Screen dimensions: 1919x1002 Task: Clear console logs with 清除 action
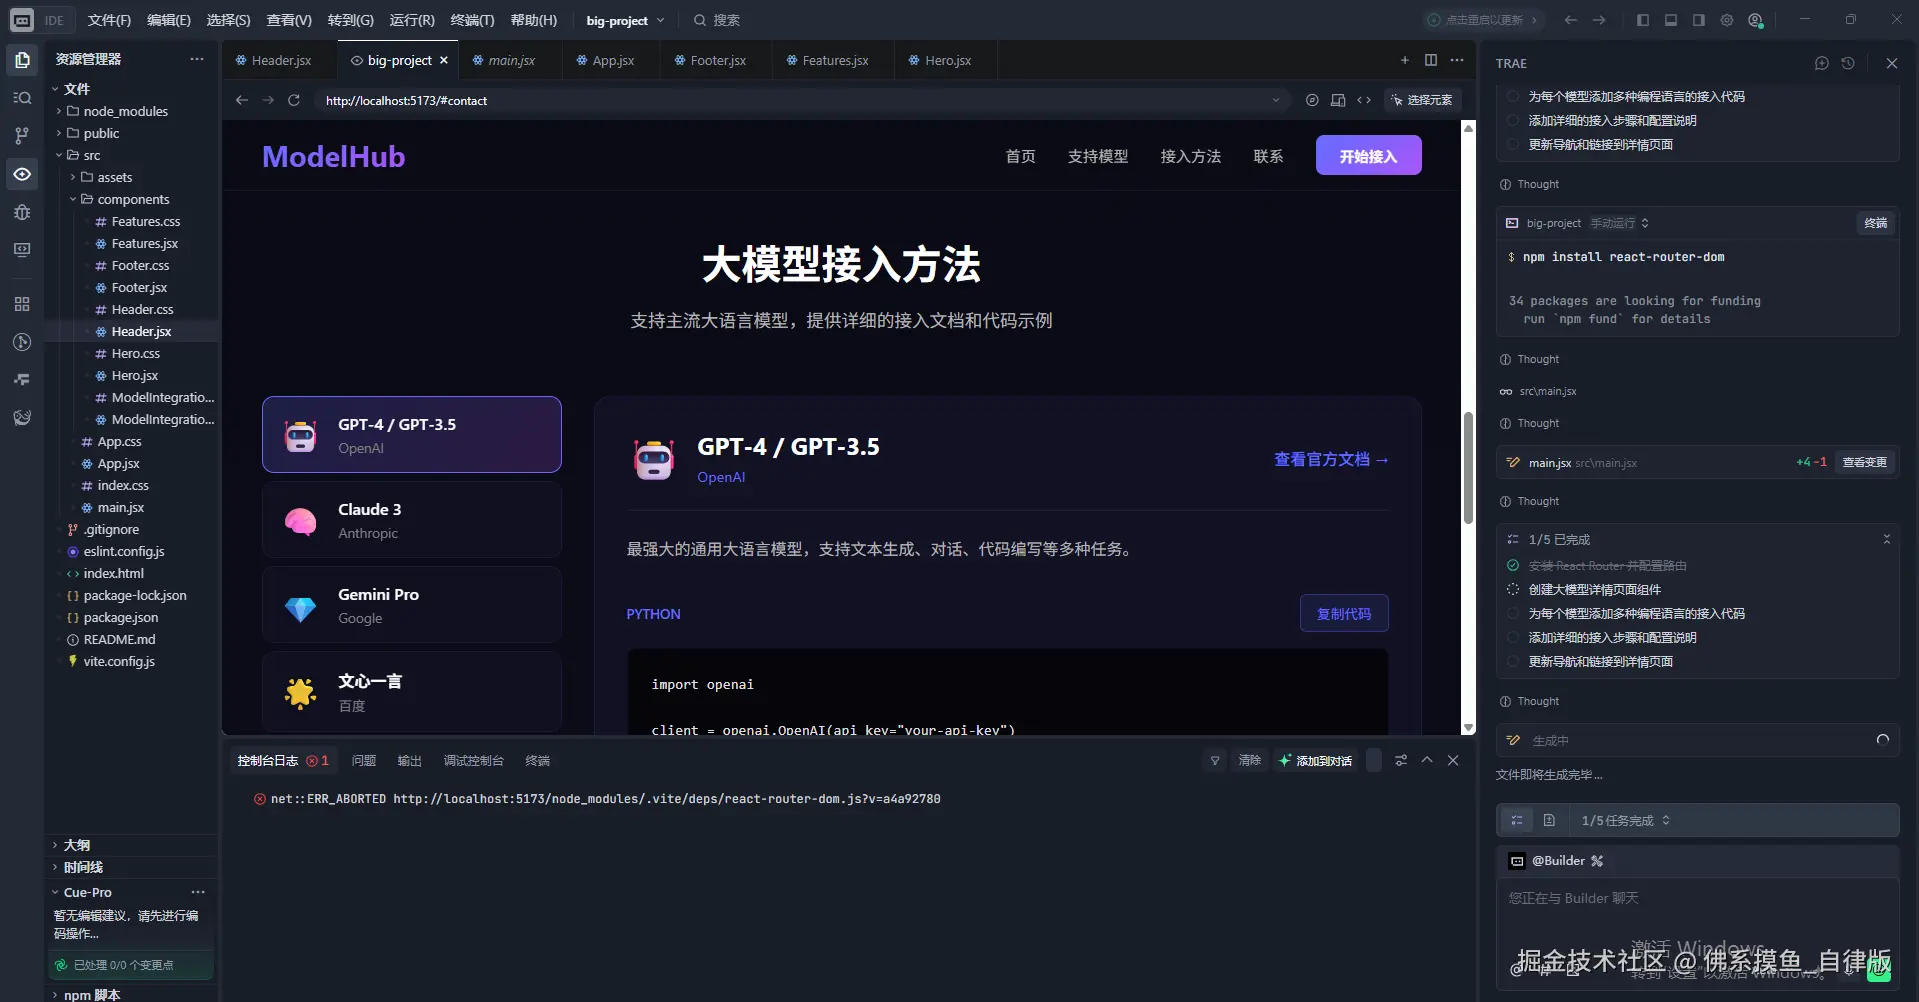pos(1248,760)
